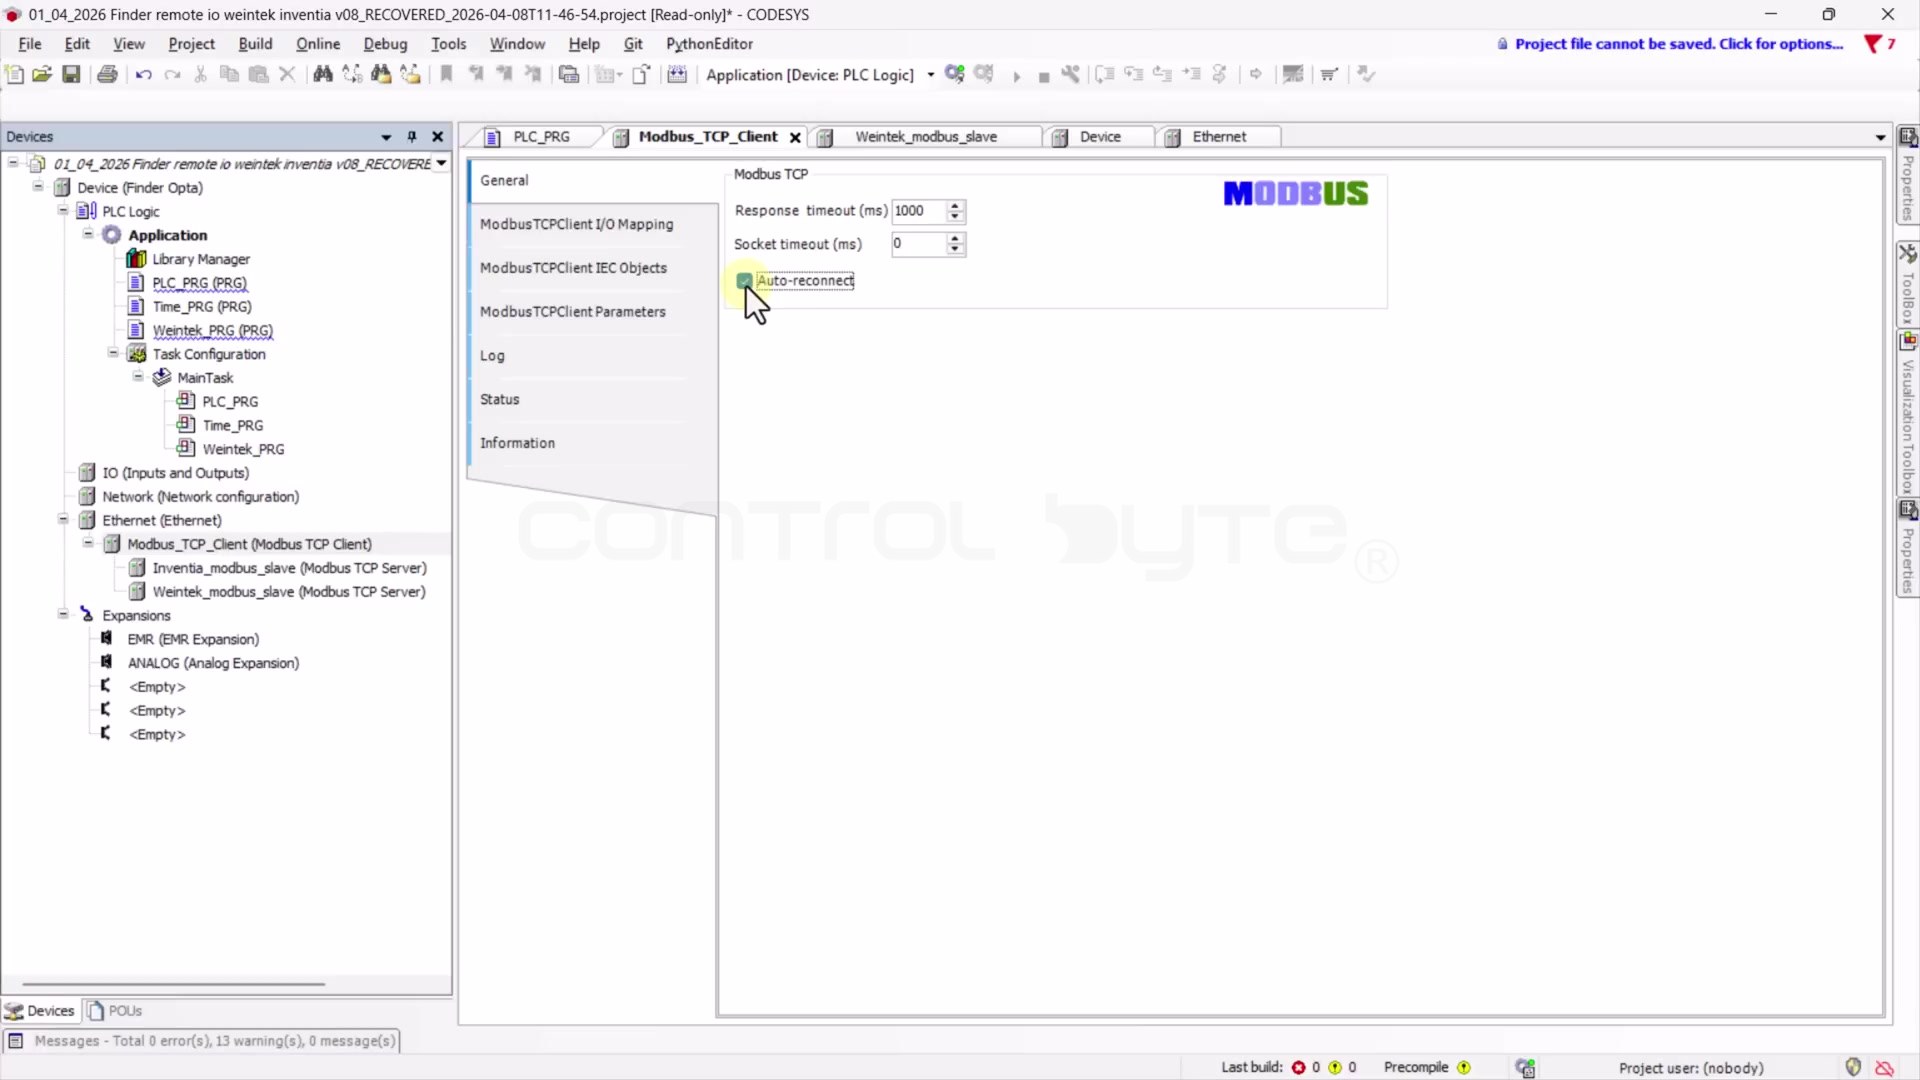1920x1080 pixels.
Task: Click 'Project file cannot be saved' link
Action: point(1678,44)
